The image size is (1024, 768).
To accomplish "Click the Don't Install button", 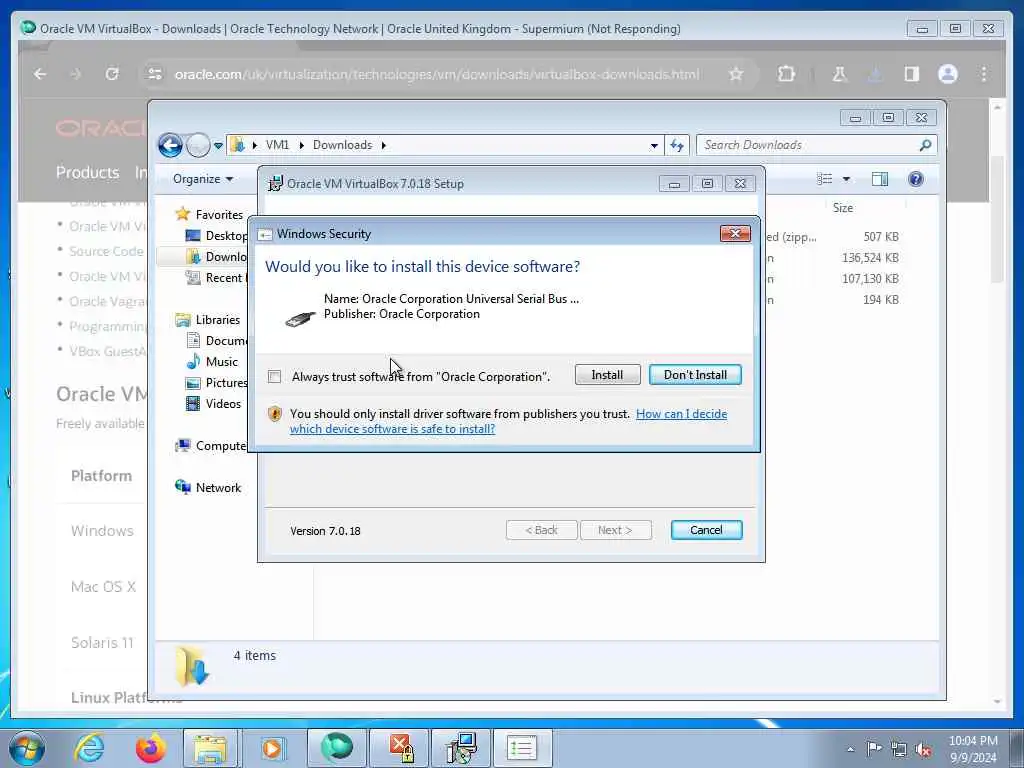I will (695, 375).
